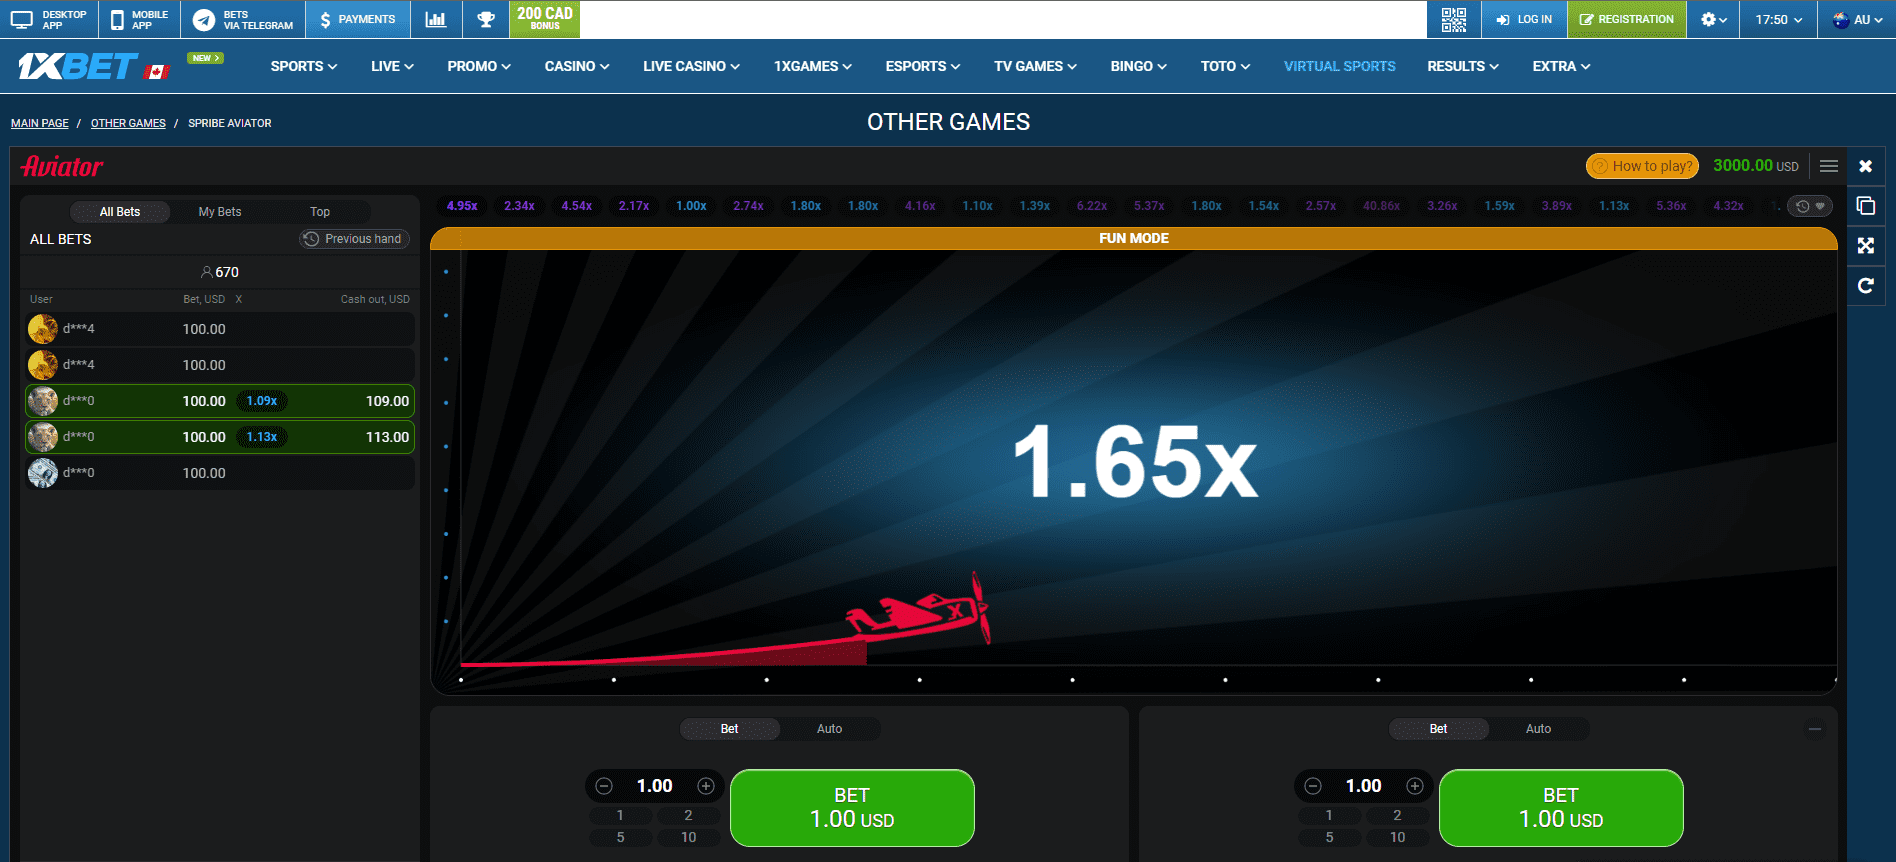Switch to All Bets tab
This screenshot has height=862, width=1896.
pos(120,212)
